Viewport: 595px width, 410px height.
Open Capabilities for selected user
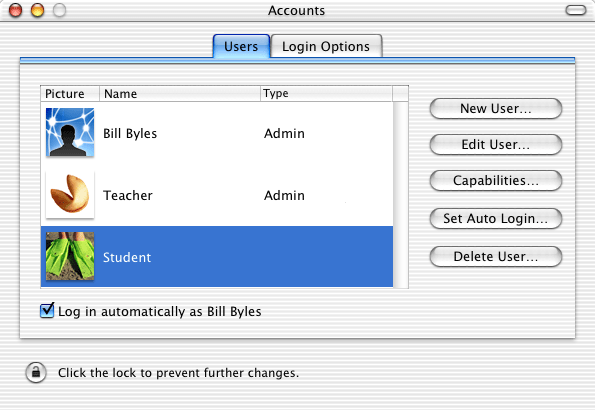point(496,181)
